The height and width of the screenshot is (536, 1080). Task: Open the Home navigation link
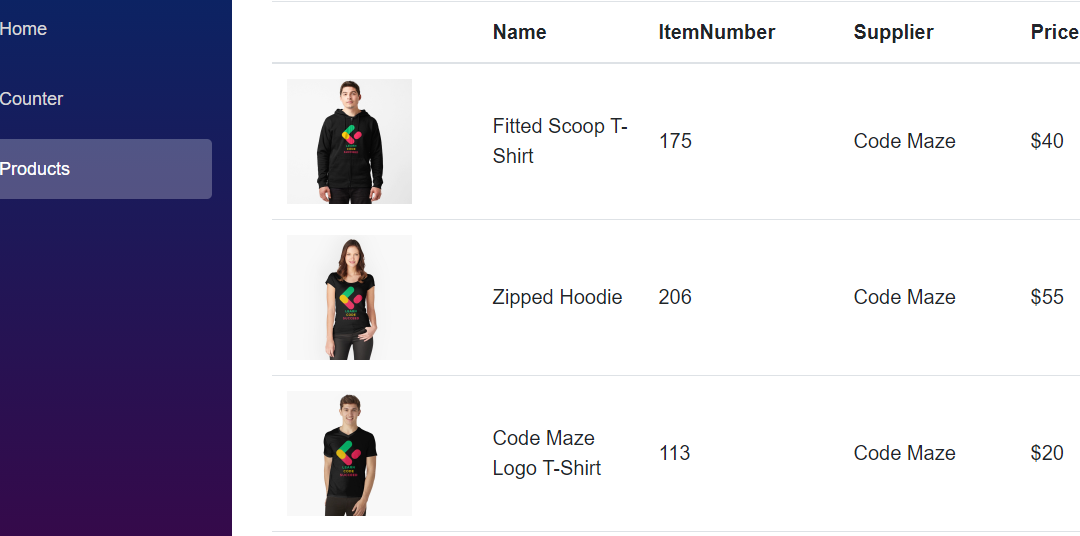pos(24,29)
